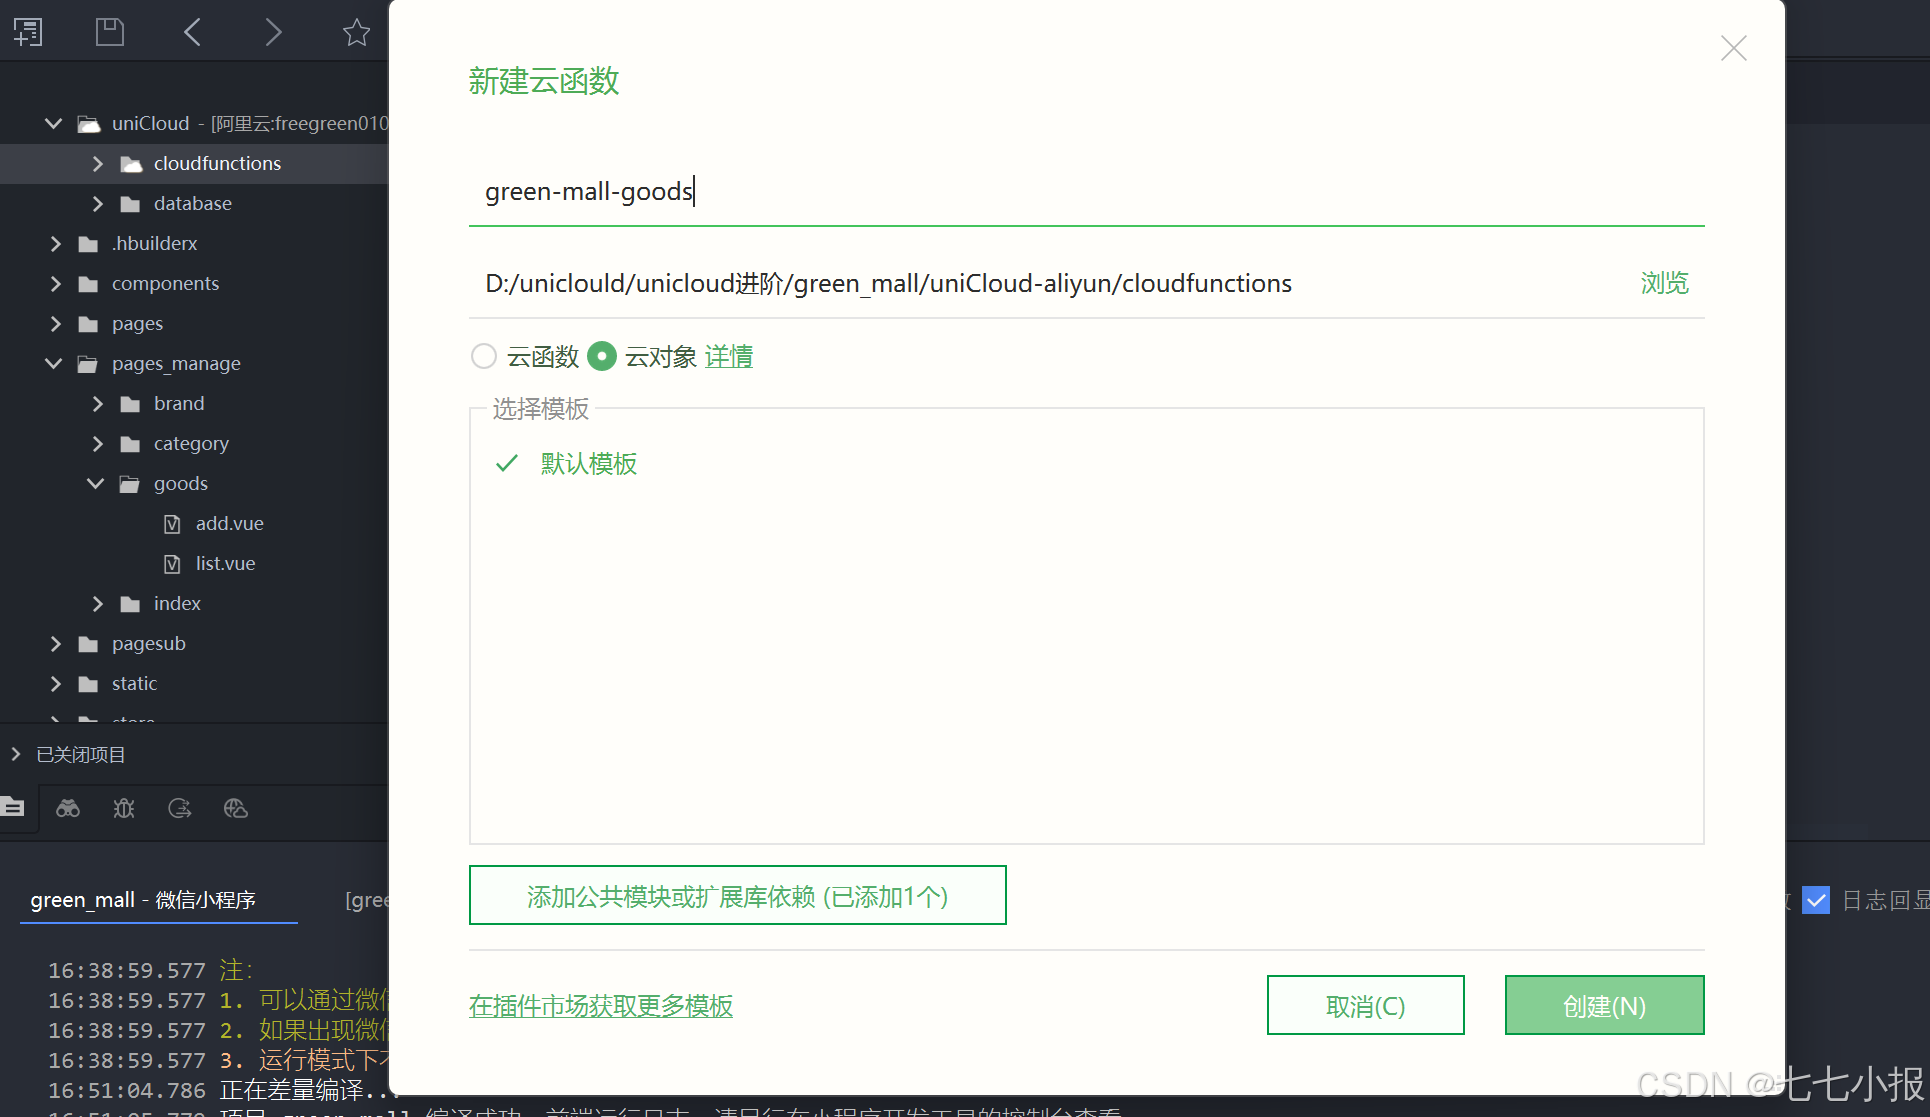Open 在插件市场获取更多模板 link
The image size is (1930, 1117).
tap(601, 1006)
